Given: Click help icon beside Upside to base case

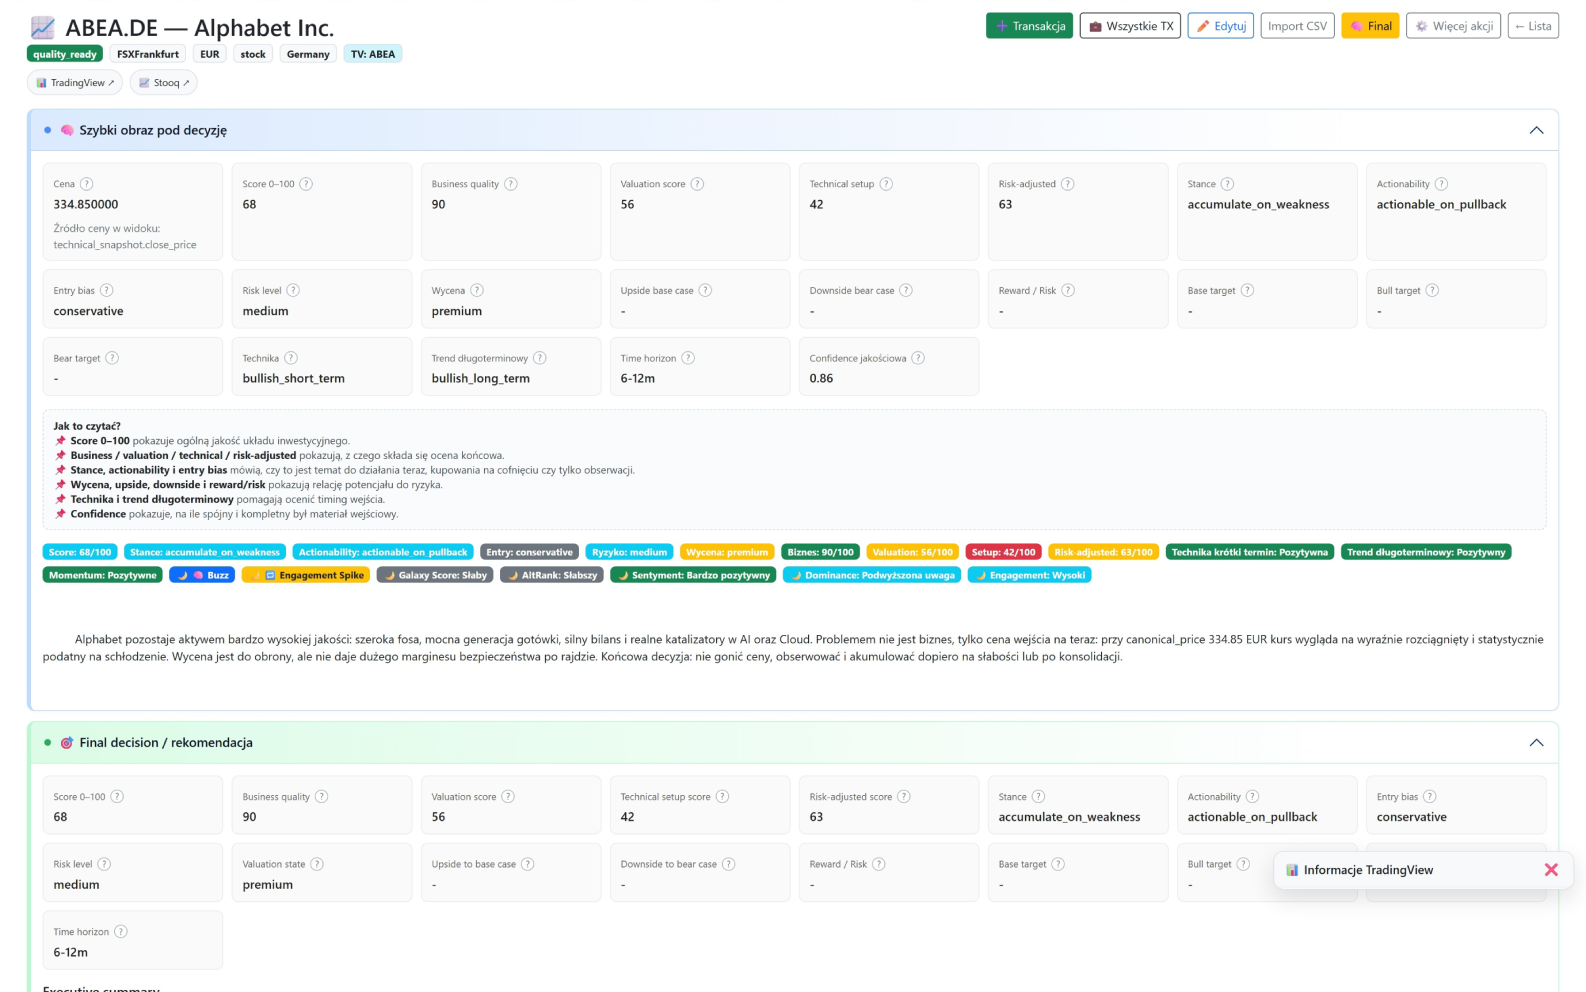Looking at the screenshot, I should coord(528,864).
